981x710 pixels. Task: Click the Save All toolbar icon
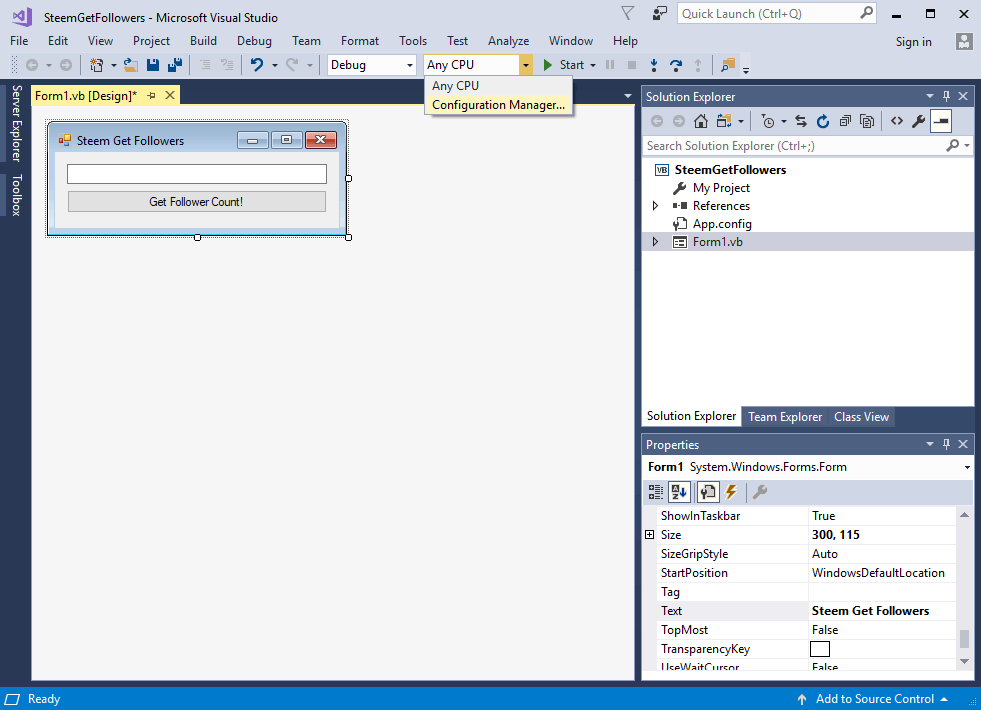click(x=175, y=64)
